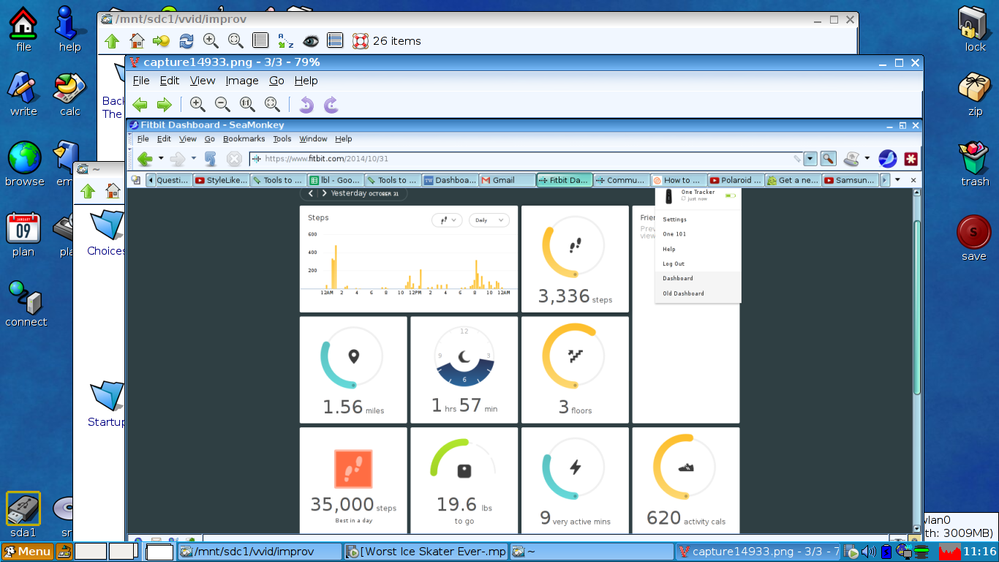The width and height of the screenshot is (999, 562).
Task: Open ROX help lifebuoy in improv window
Action: pyautogui.click(x=360, y=41)
